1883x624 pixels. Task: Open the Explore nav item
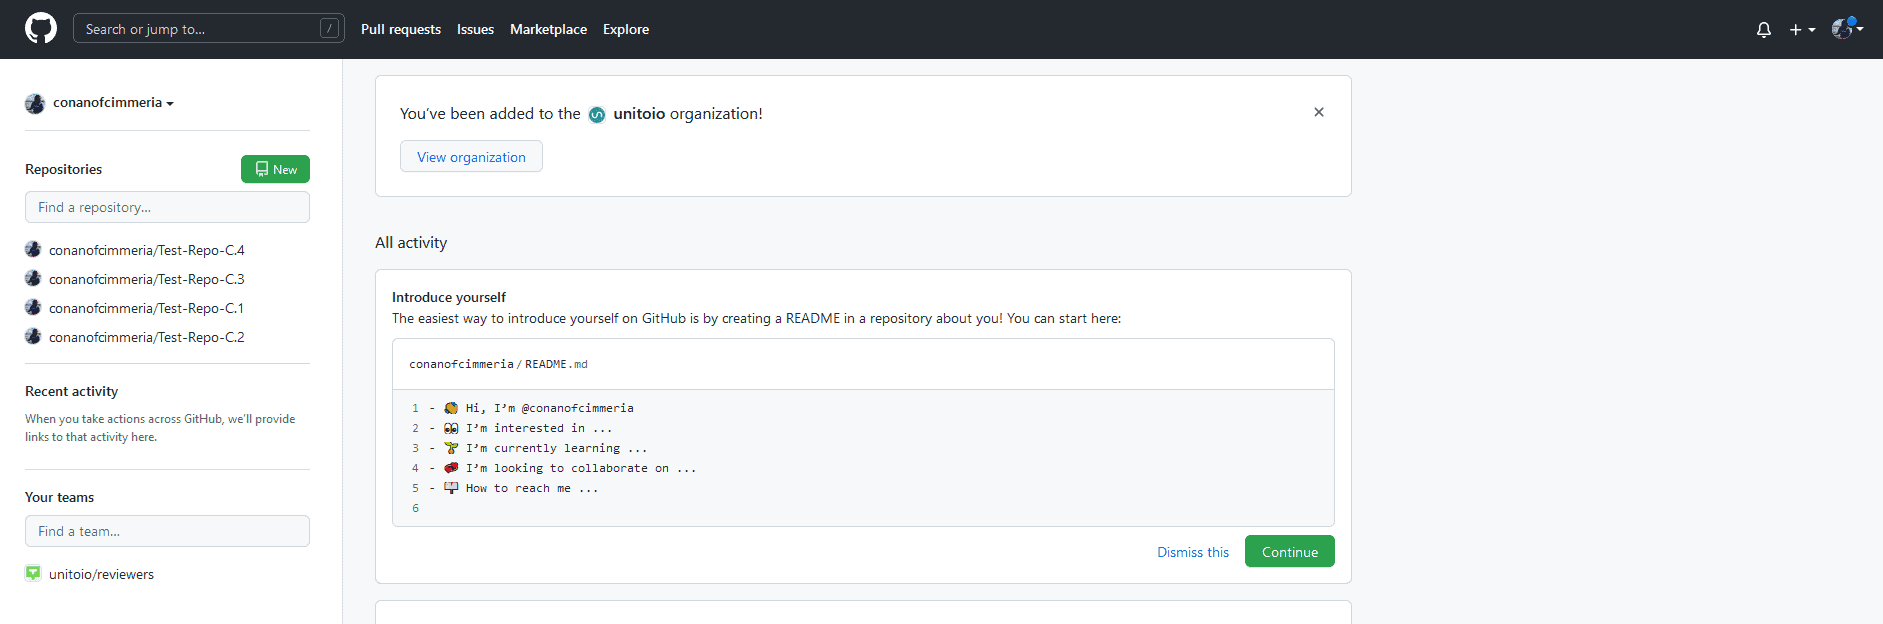coord(626,29)
